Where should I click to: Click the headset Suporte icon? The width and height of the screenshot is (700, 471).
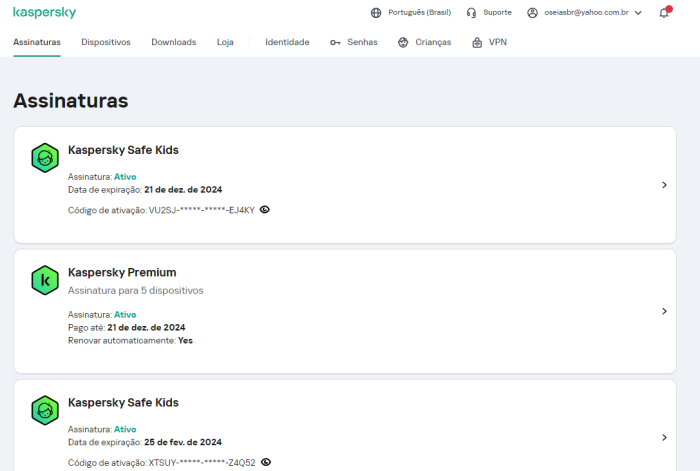click(x=471, y=13)
